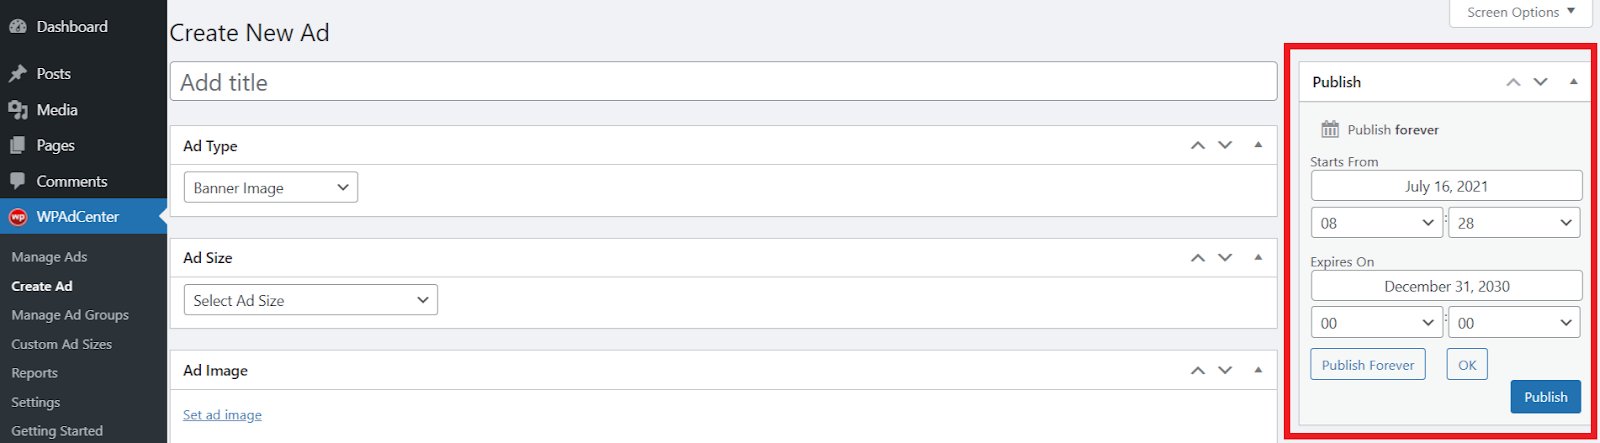Expand the Screen Options tab
This screenshot has width=1600, height=443.
coord(1520,12)
